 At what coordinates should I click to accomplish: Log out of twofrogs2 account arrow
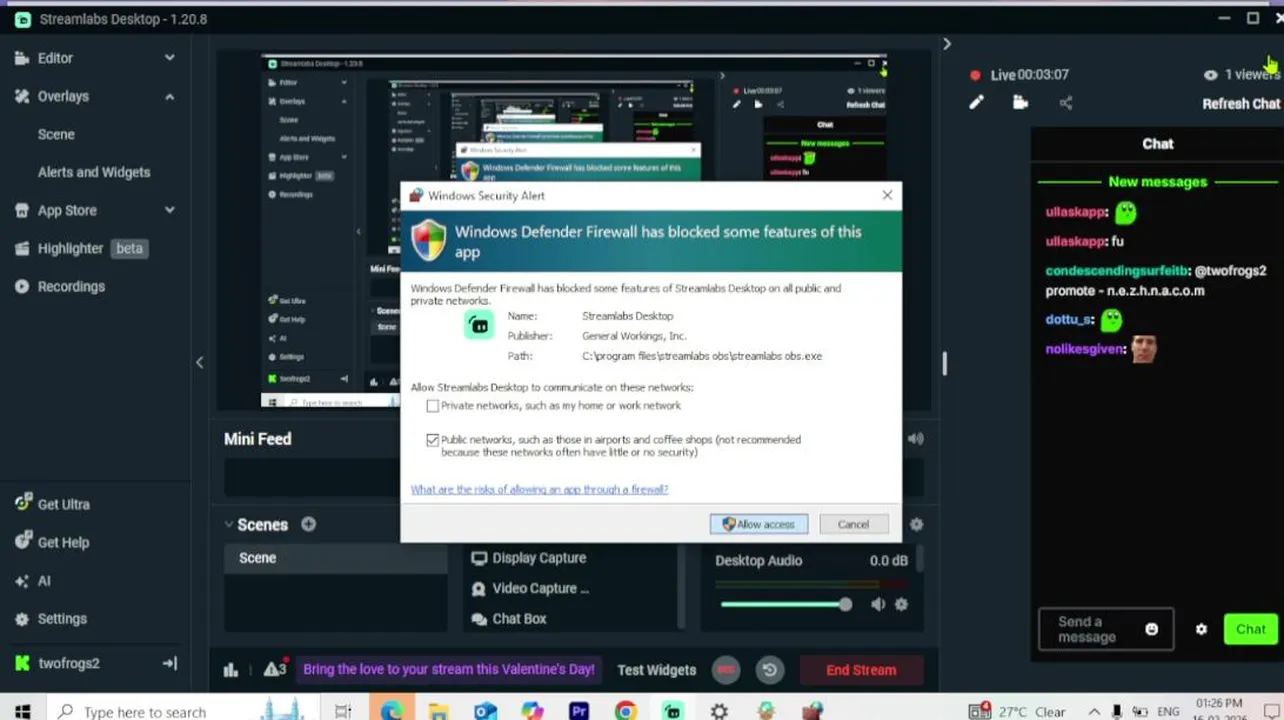[169, 663]
